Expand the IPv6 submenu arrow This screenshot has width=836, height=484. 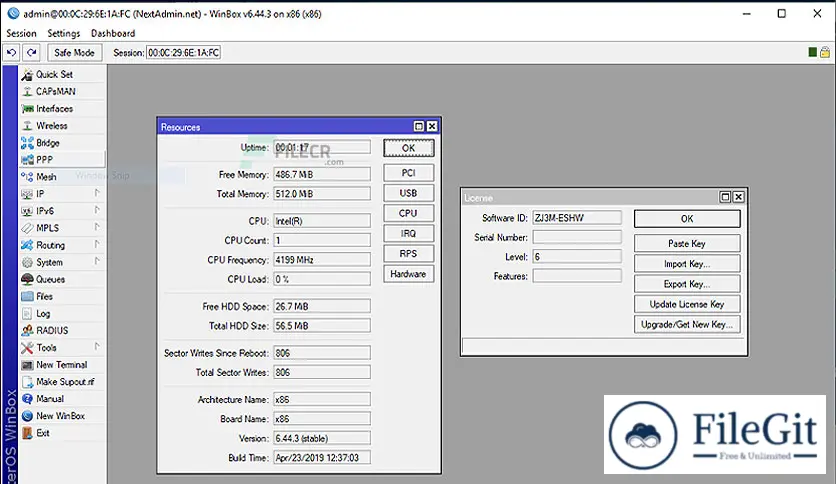97,210
